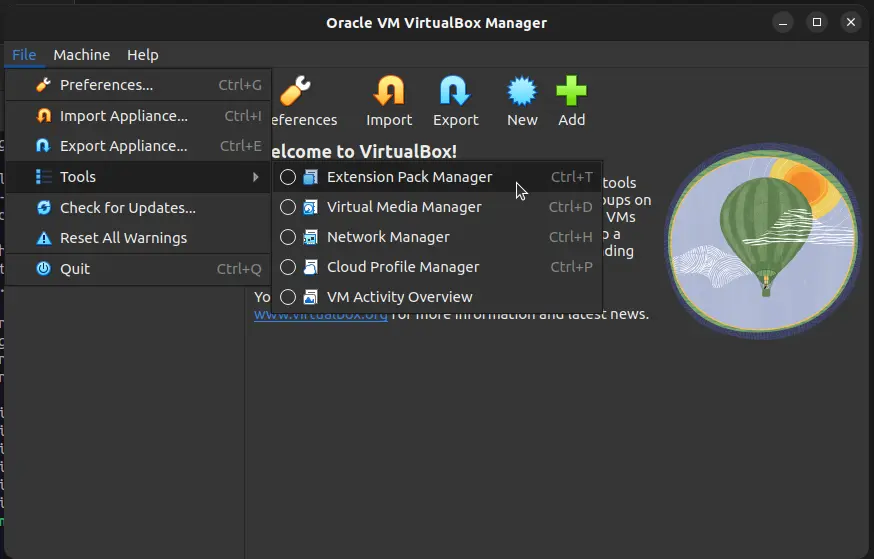Open the VM Activity Overview entry
The width and height of the screenshot is (874, 559).
coord(437,297)
